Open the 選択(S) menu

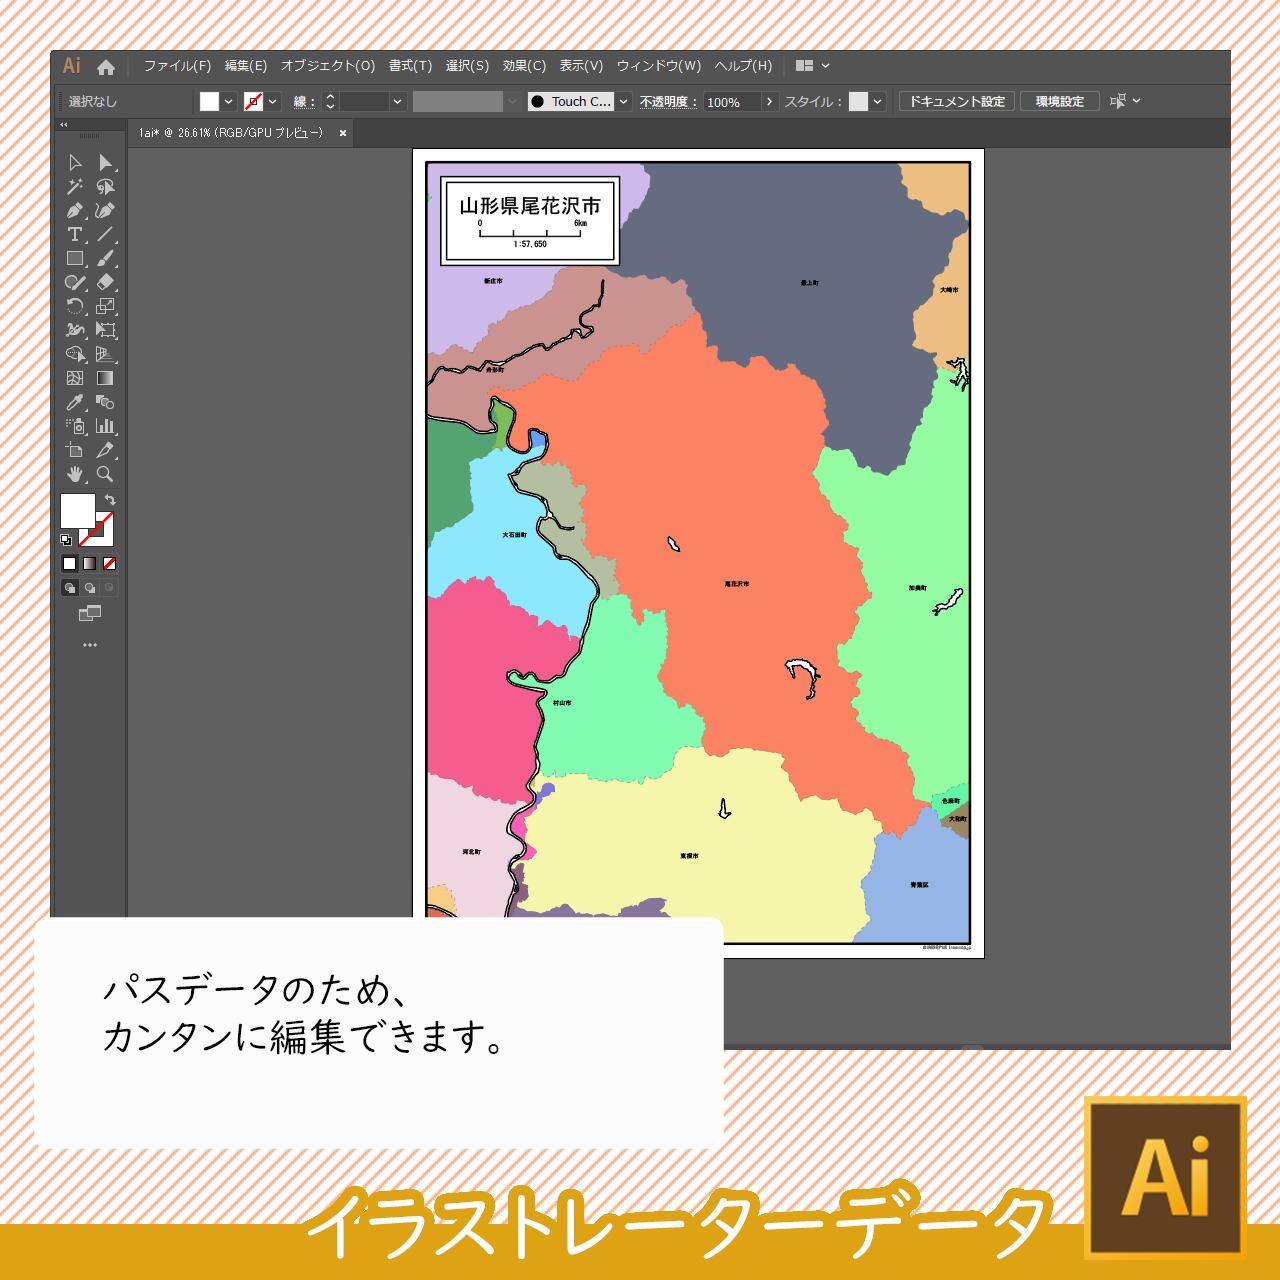click(467, 66)
